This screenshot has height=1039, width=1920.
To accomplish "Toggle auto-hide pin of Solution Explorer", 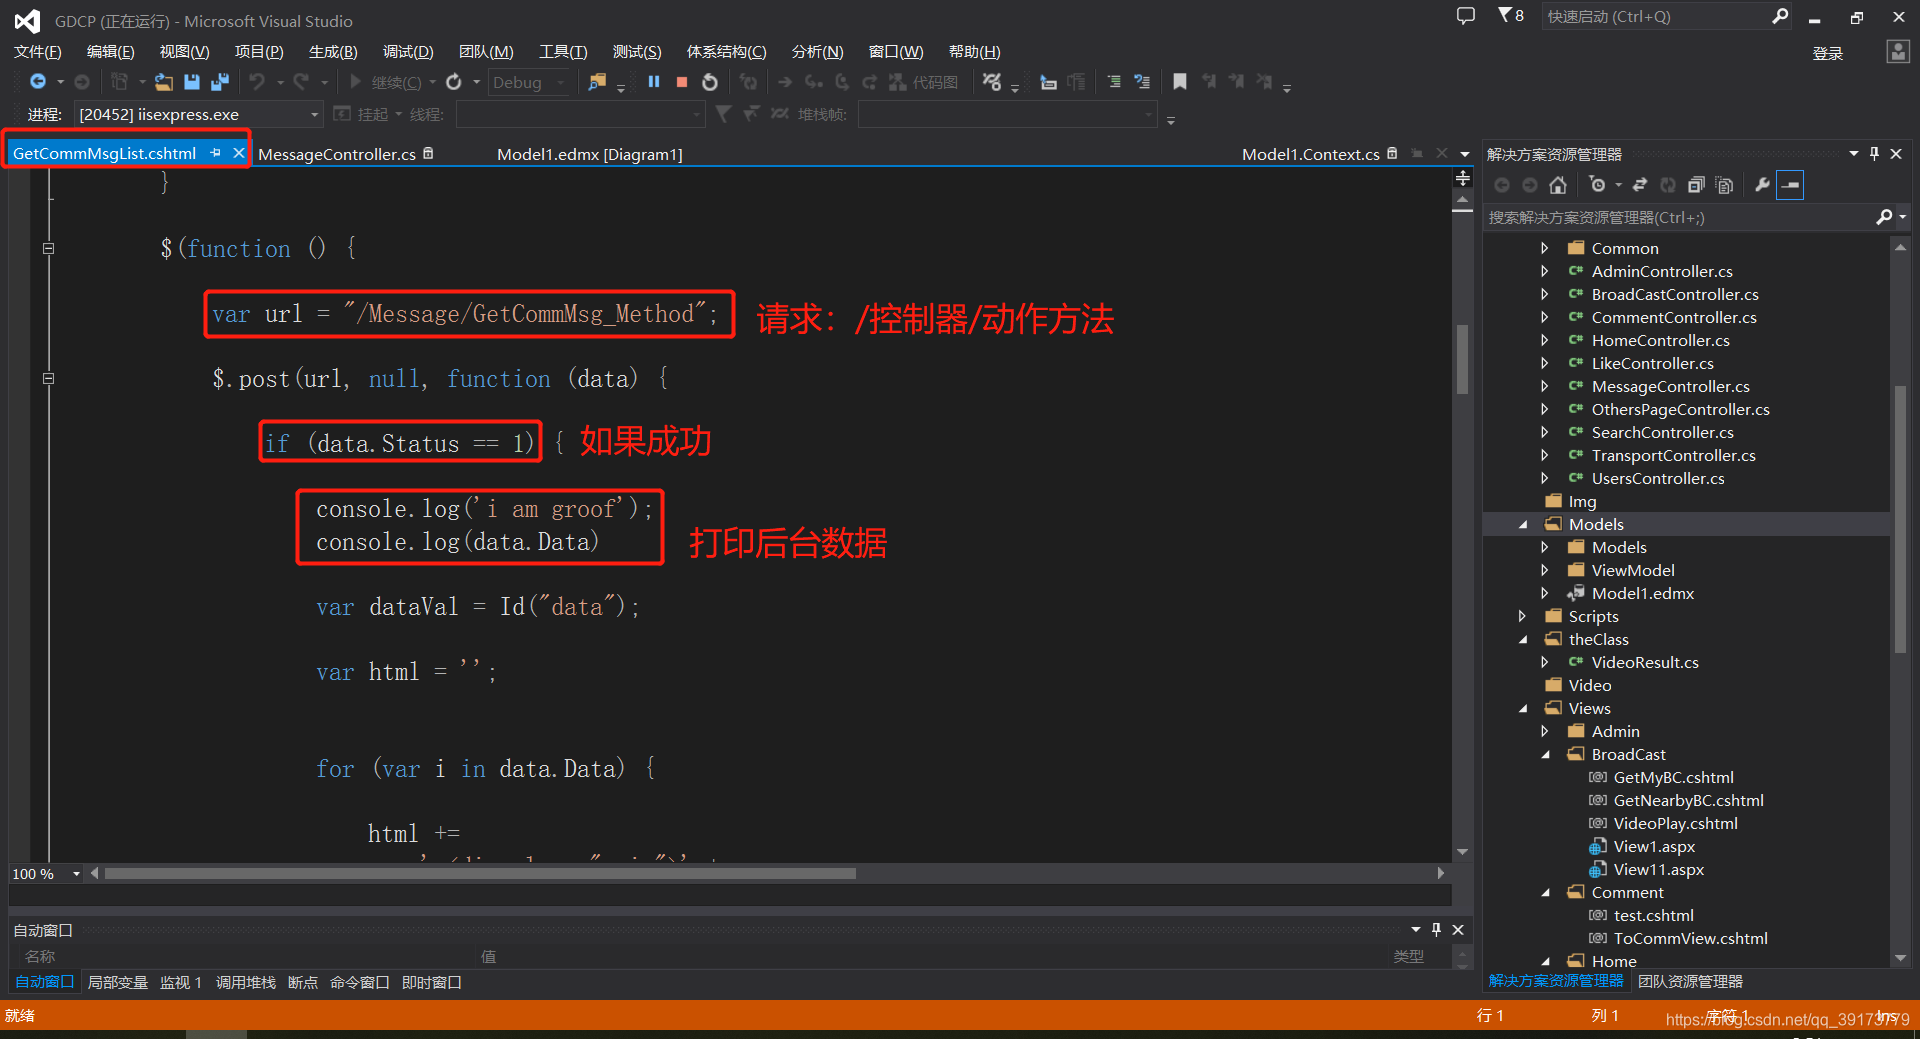I will (1875, 153).
